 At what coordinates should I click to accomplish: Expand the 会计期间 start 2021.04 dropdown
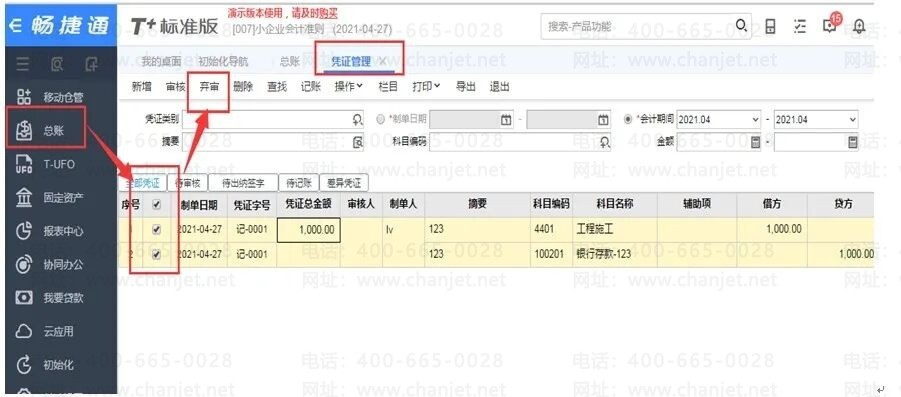(756, 120)
